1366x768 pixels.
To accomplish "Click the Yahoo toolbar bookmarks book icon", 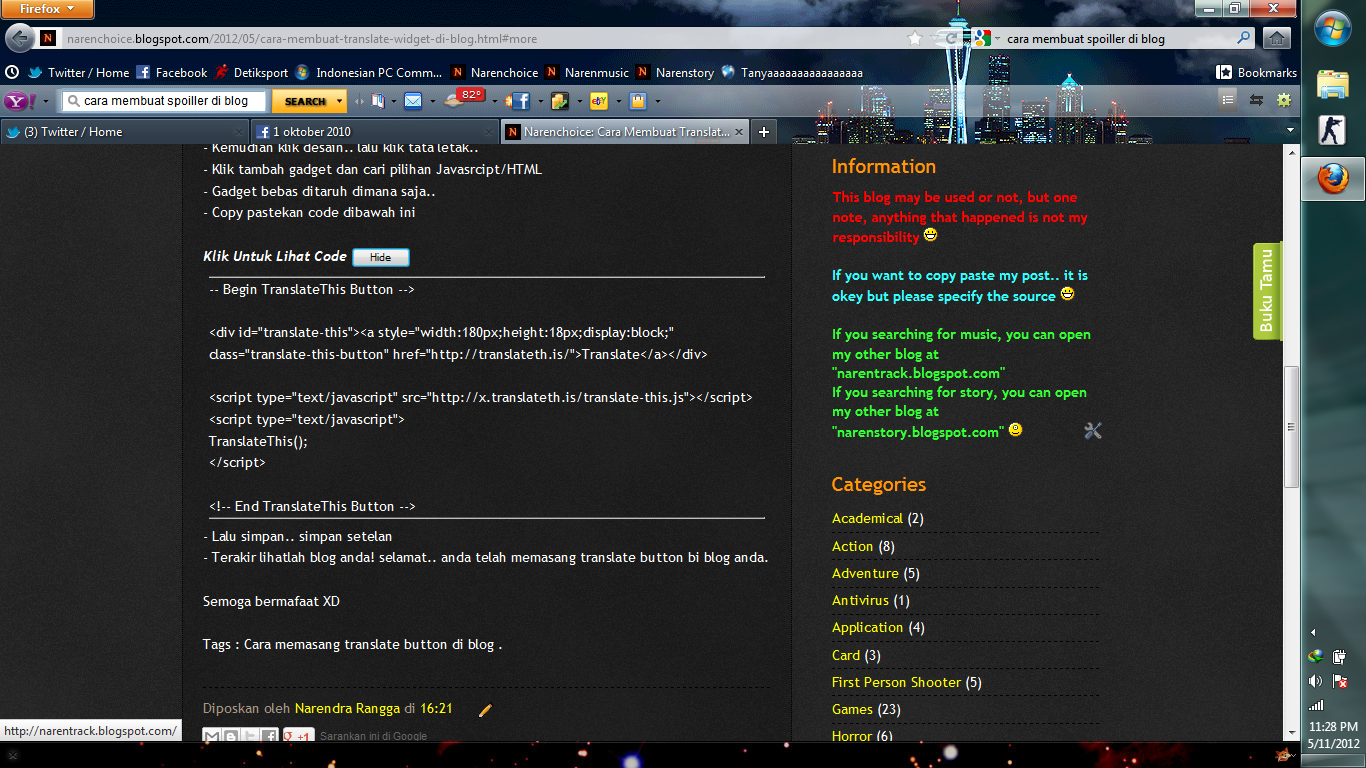I will [x=378, y=101].
